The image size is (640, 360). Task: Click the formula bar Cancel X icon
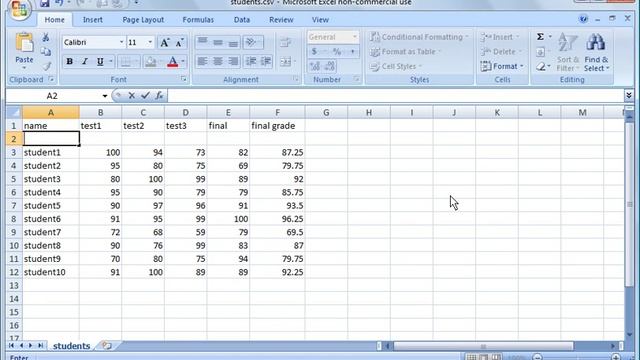(131, 96)
